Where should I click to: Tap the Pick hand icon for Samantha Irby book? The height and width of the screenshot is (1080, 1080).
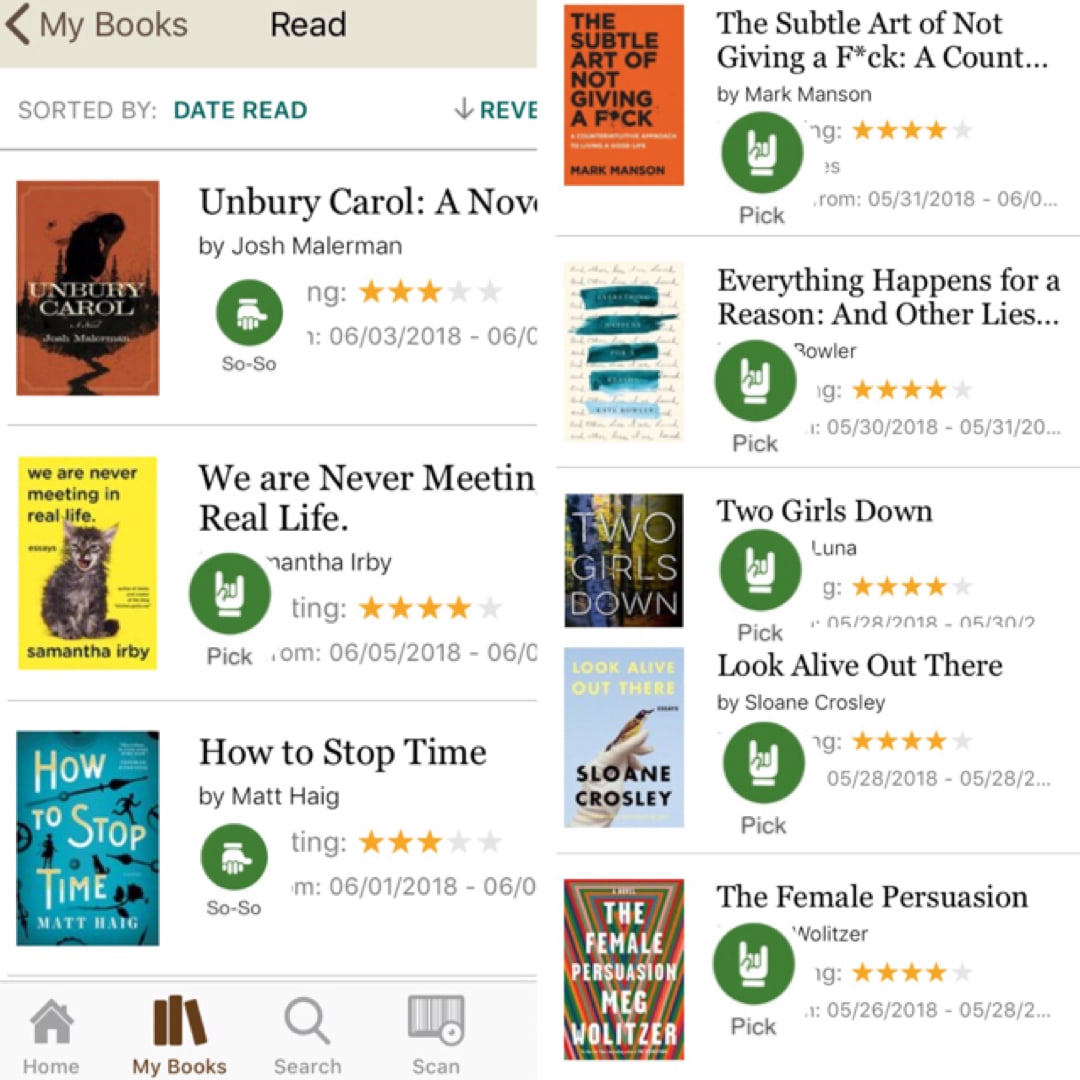click(x=230, y=593)
